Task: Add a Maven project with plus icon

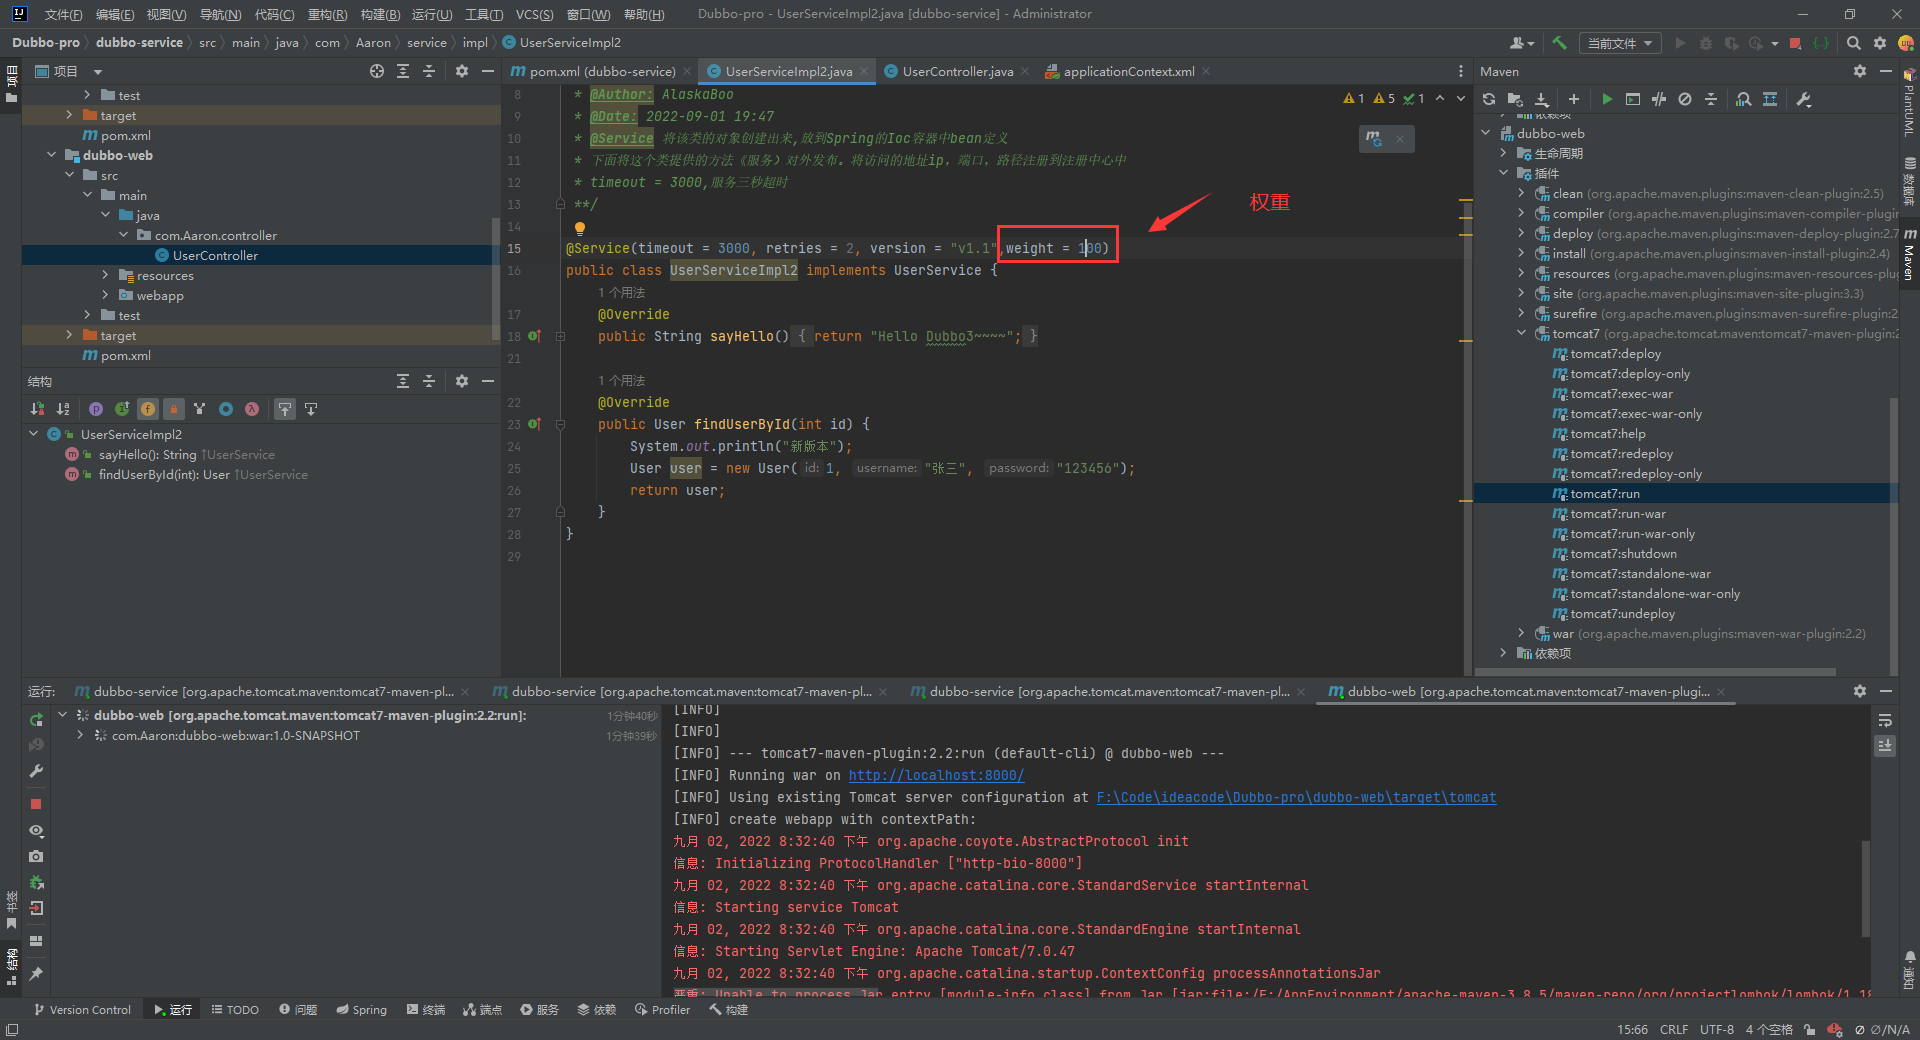Action: (1573, 99)
